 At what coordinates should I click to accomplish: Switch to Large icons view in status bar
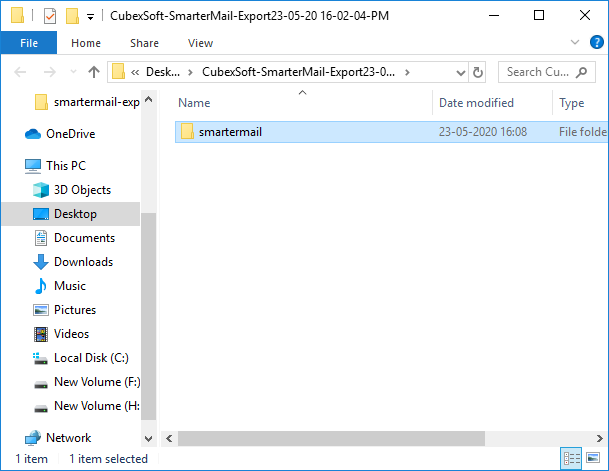tap(593, 459)
